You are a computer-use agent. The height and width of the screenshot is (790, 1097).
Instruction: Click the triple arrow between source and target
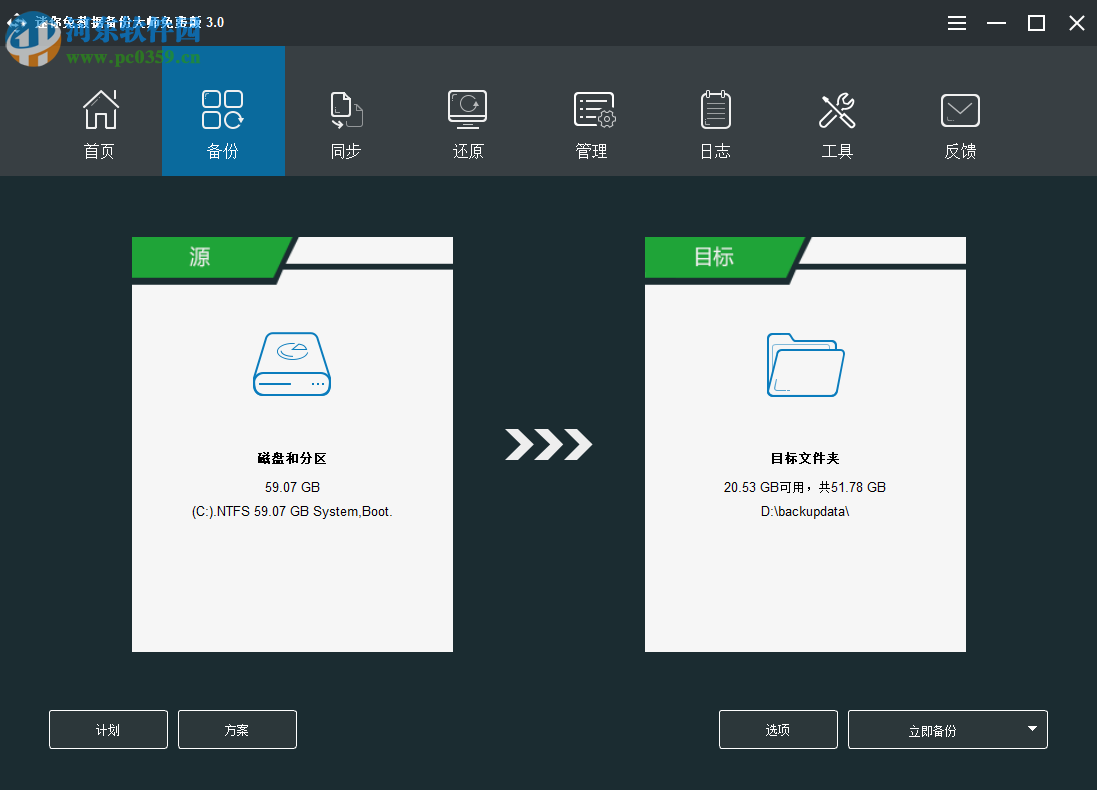point(548,444)
